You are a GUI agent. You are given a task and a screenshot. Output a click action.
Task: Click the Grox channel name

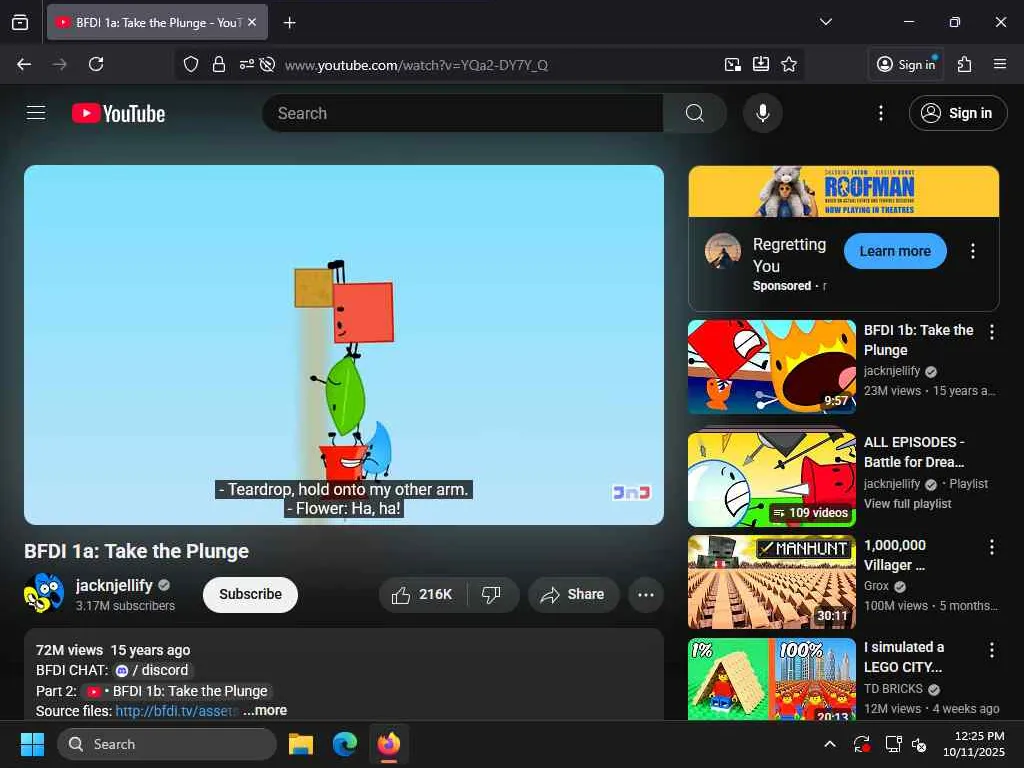876,586
